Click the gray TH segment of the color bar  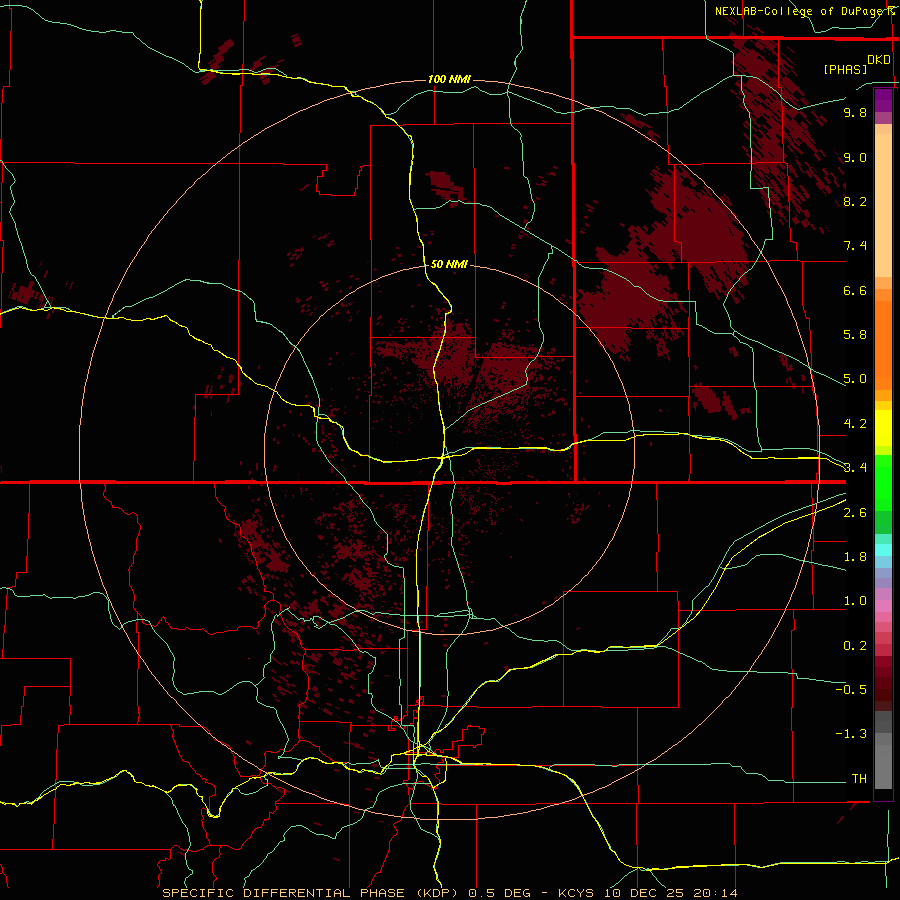tap(883, 766)
